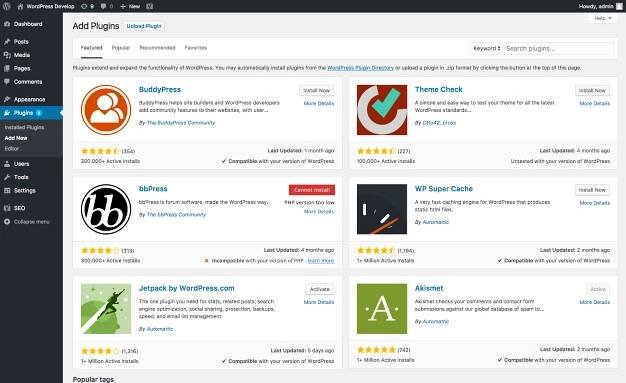Open comments bubble icon in admin bar
Image resolution: width=626 pixels, height=383 pixels.
click(x=103, y=6)
